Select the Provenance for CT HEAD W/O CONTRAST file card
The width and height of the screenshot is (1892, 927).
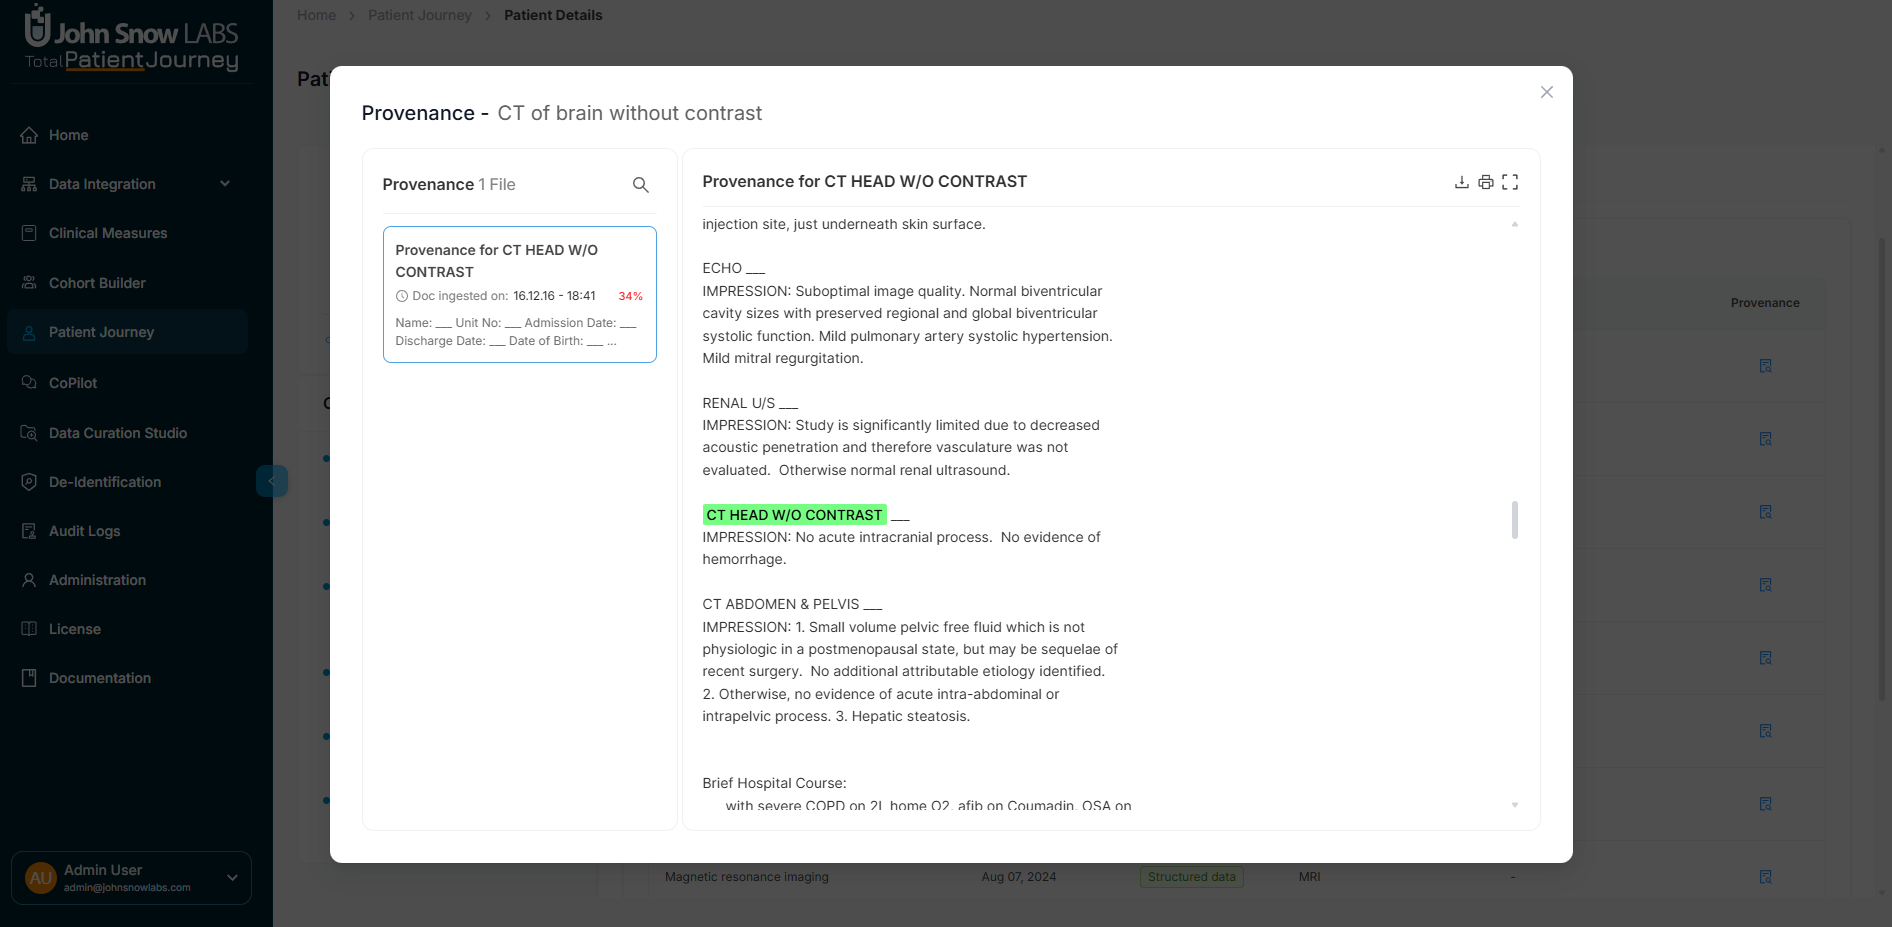tap(519, 294)
